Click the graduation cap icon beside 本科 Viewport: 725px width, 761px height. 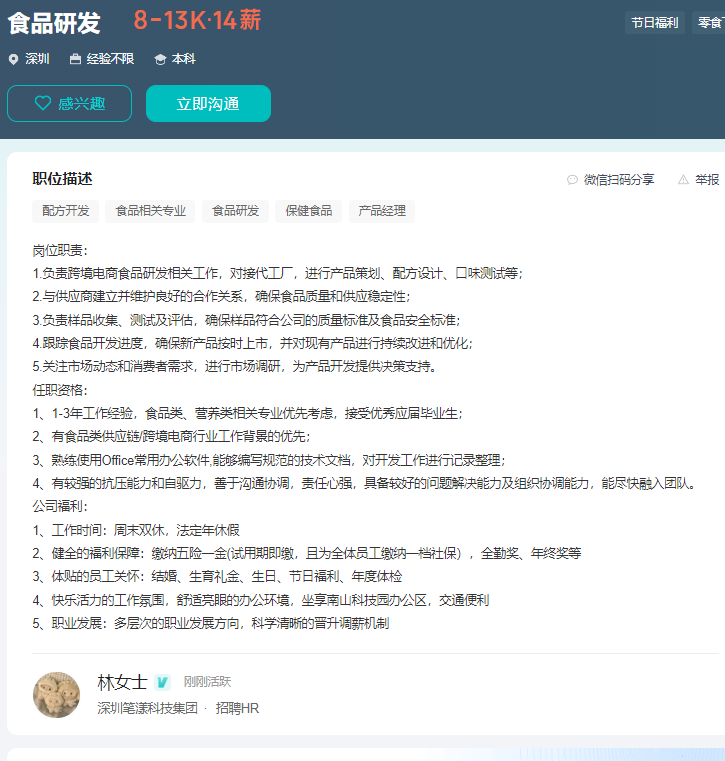(x=160, y=59)
